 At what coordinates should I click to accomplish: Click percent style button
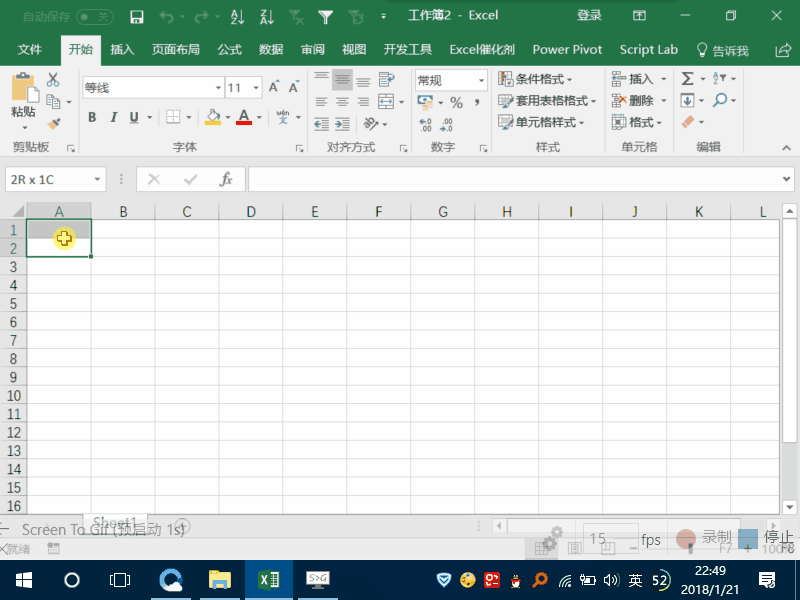(x=457, y=103)
